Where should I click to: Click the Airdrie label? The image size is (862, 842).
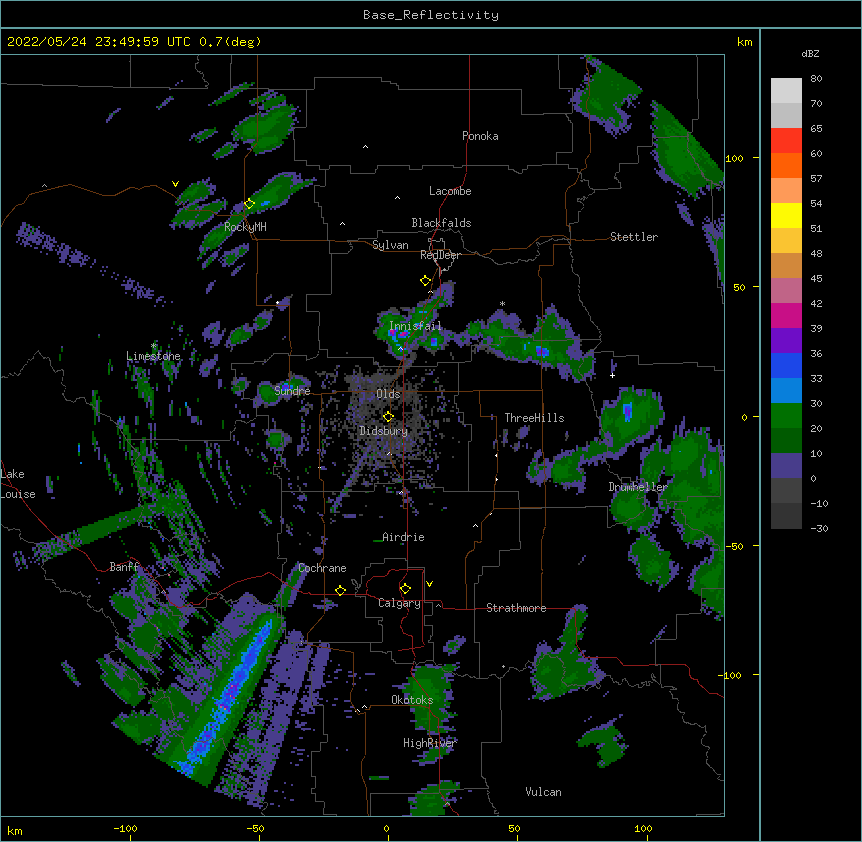(x=403, y=537)
